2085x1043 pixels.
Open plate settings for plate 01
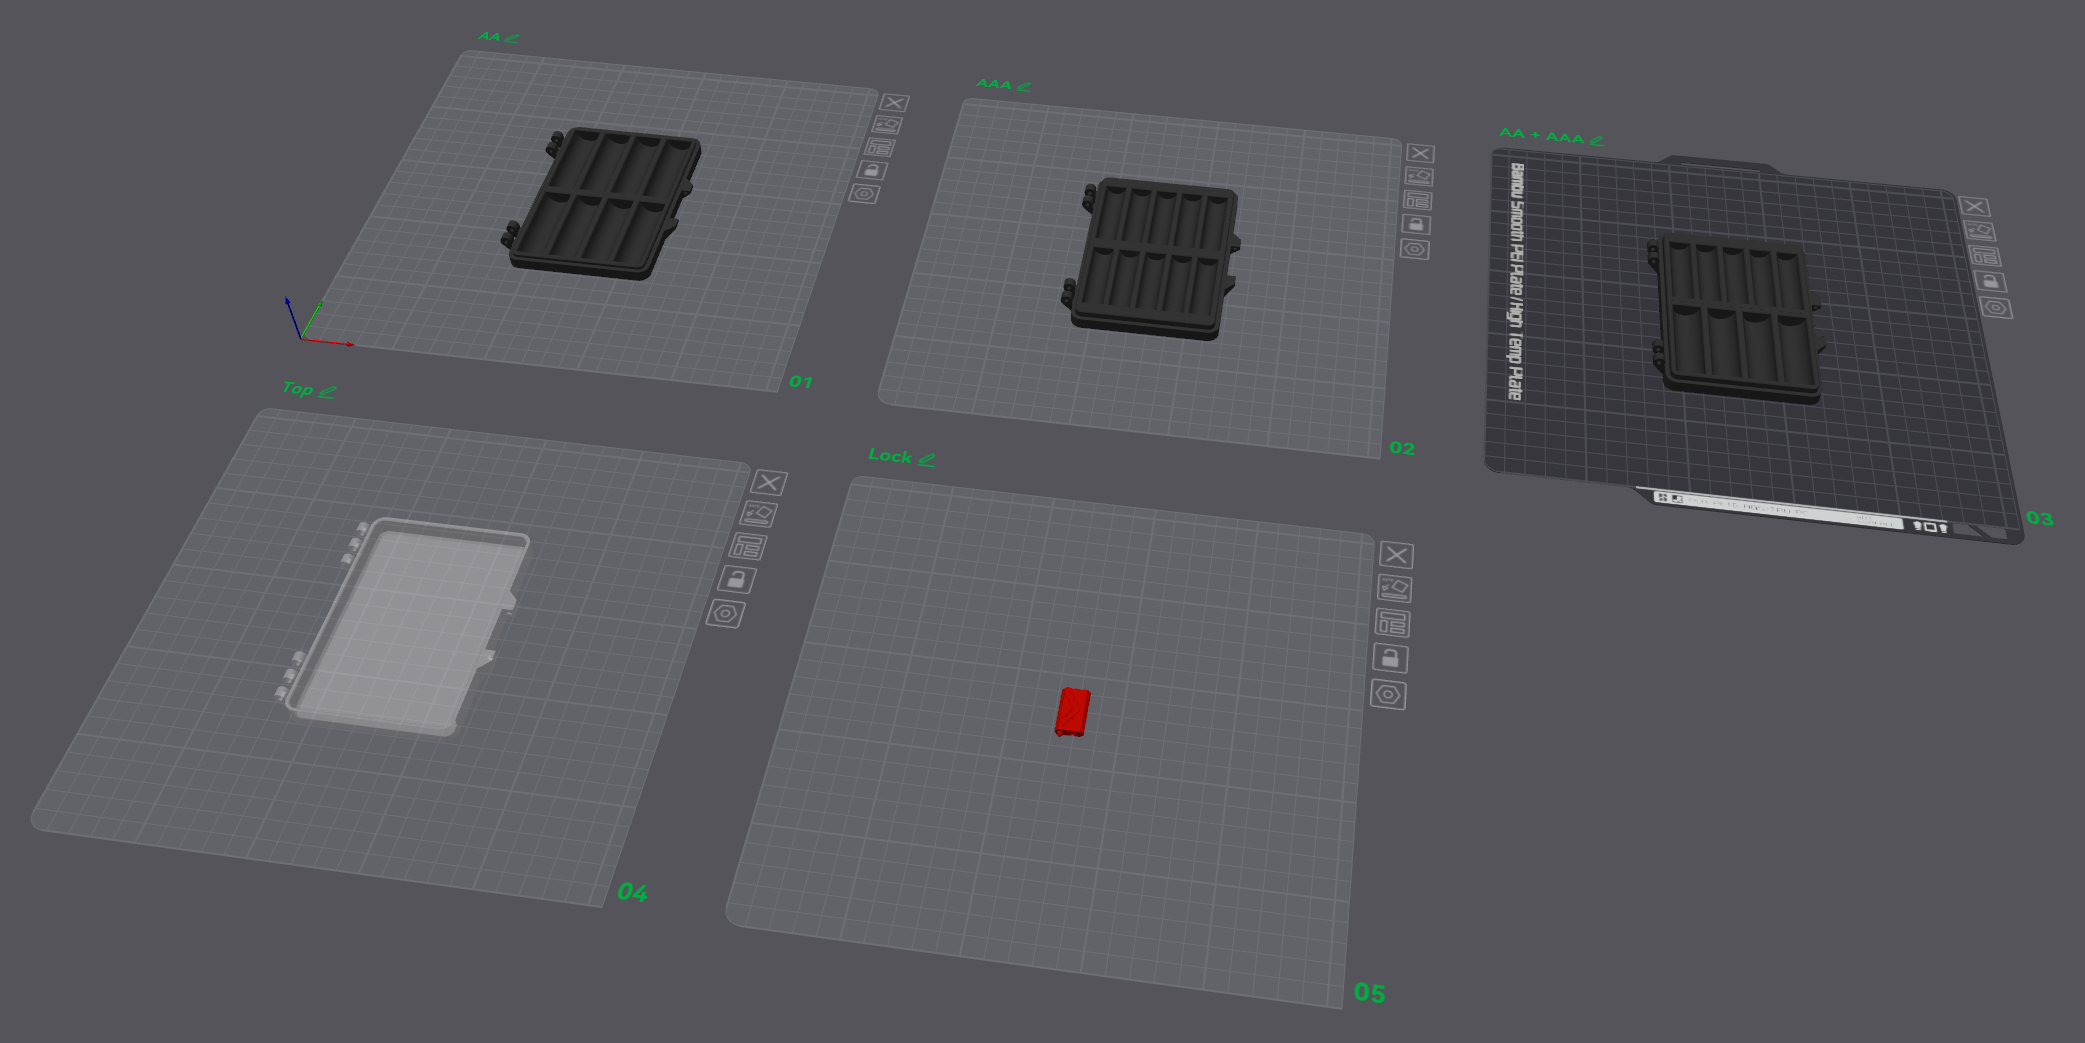864,194
